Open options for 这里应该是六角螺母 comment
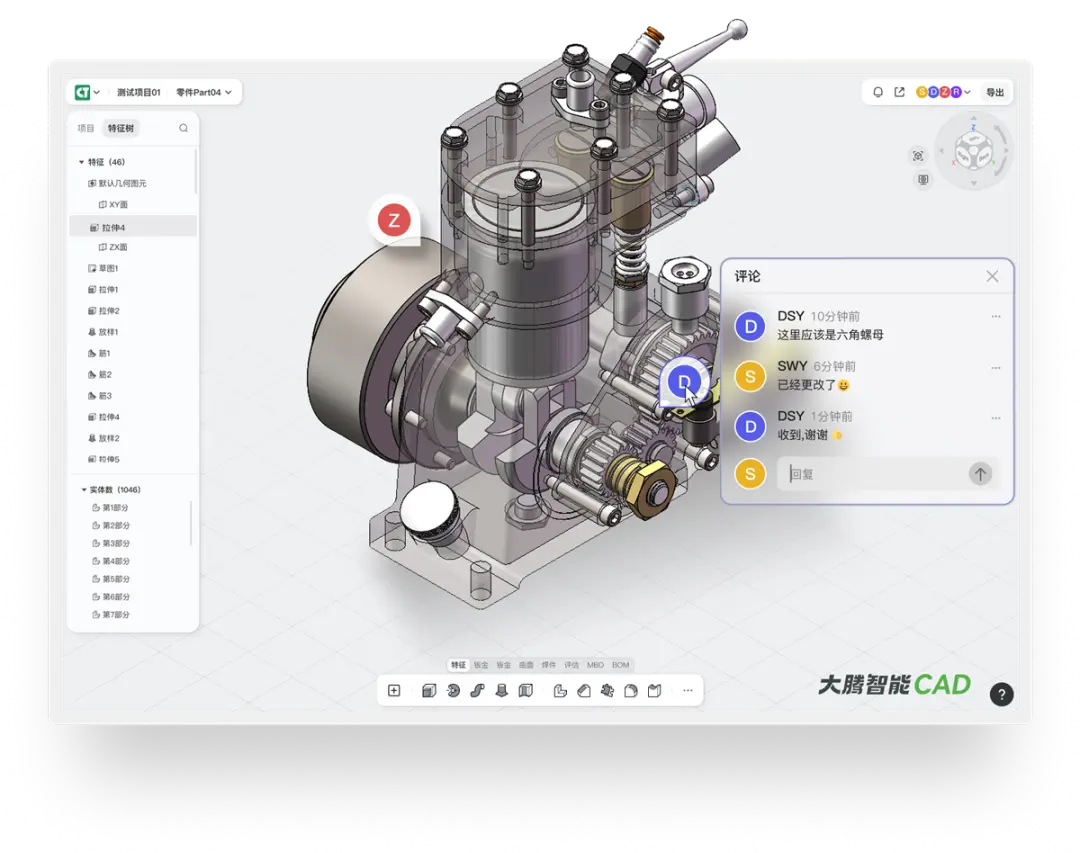 (x=996, y=316)
